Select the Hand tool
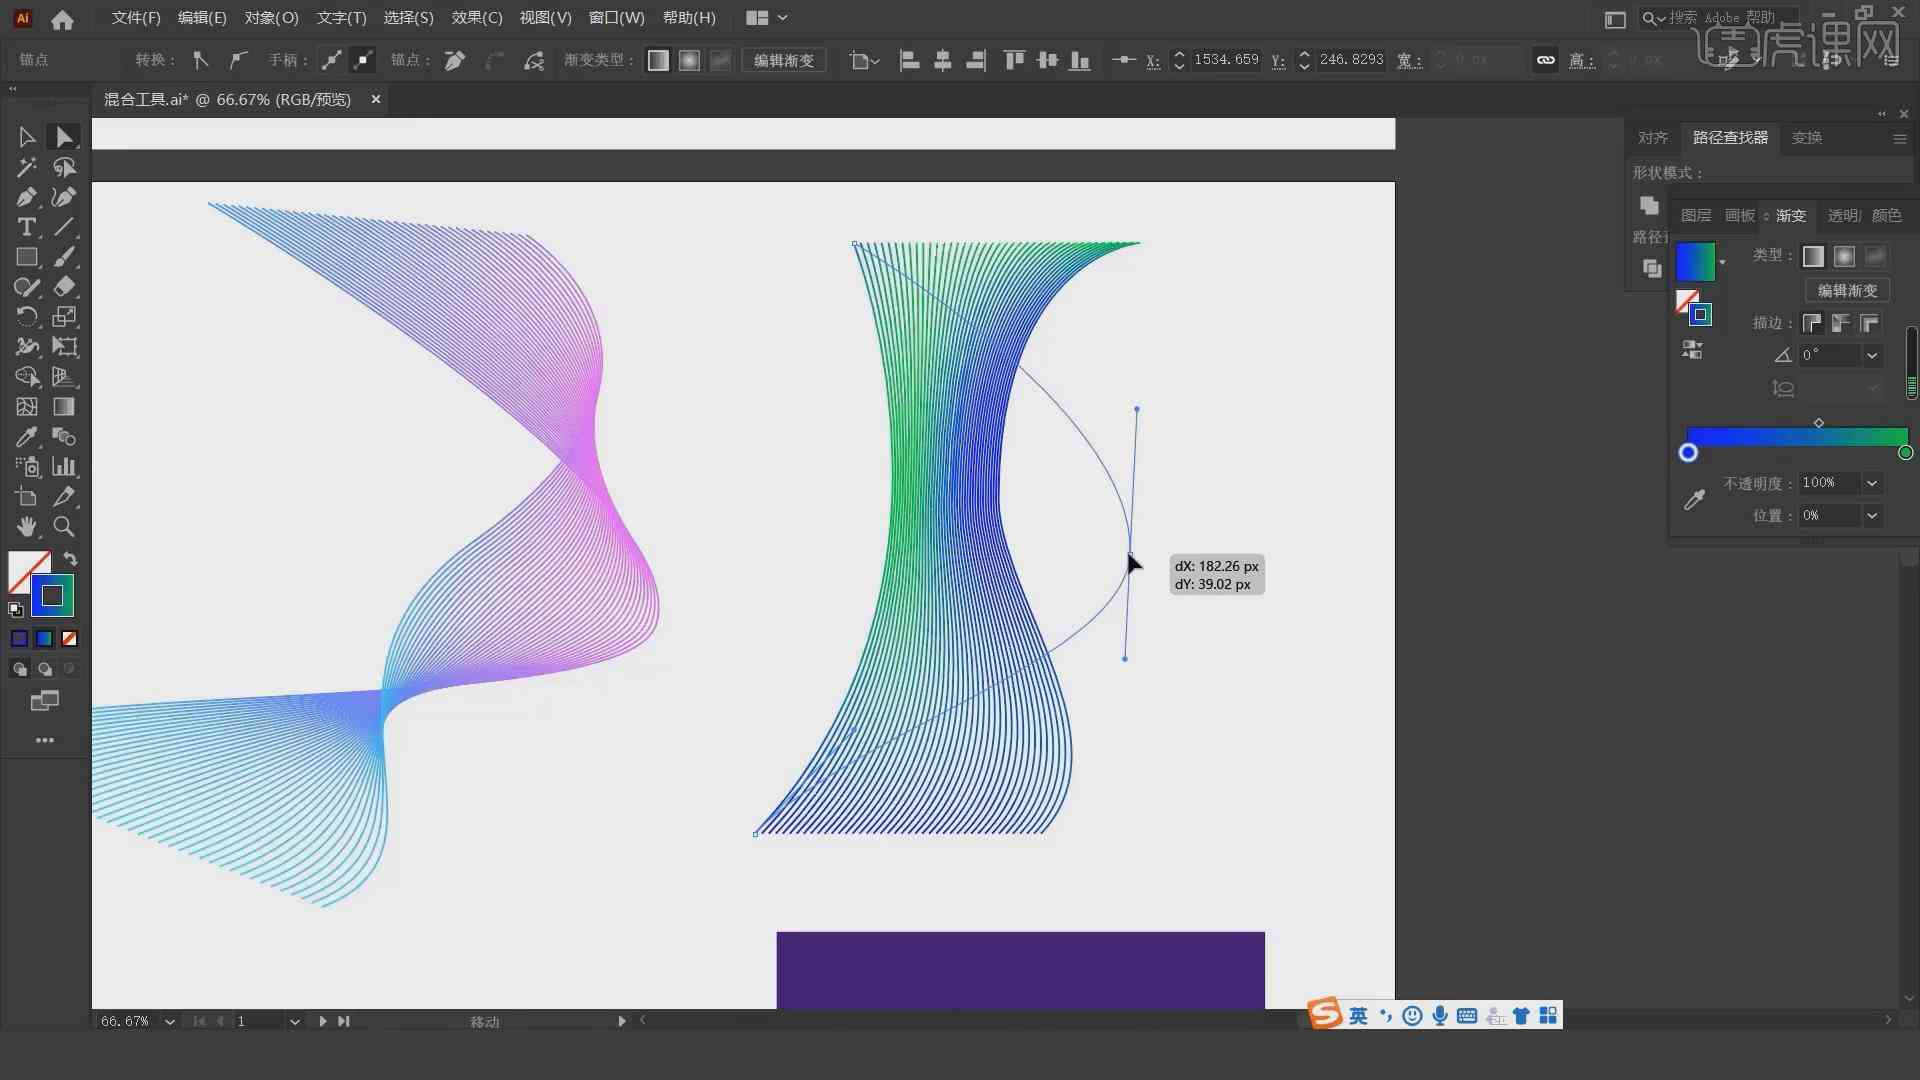 27,527
